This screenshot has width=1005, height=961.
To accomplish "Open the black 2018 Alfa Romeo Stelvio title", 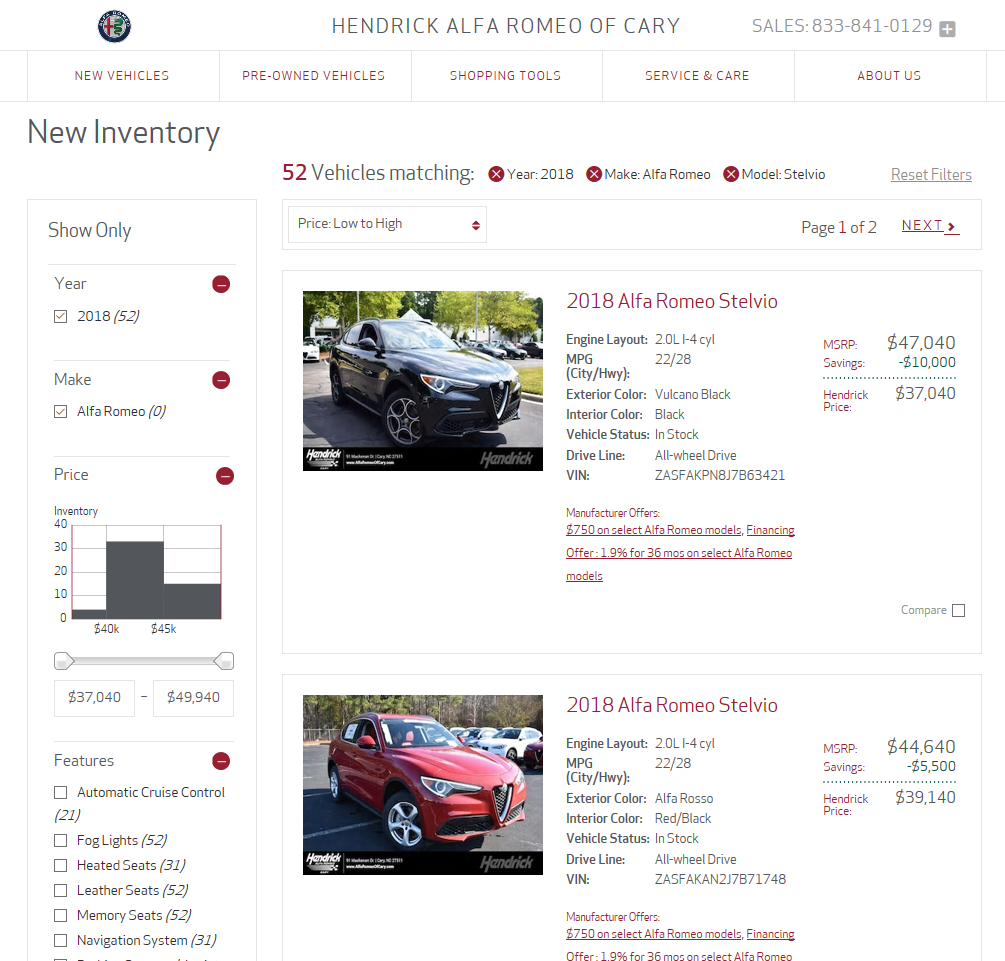I will 672,301.
